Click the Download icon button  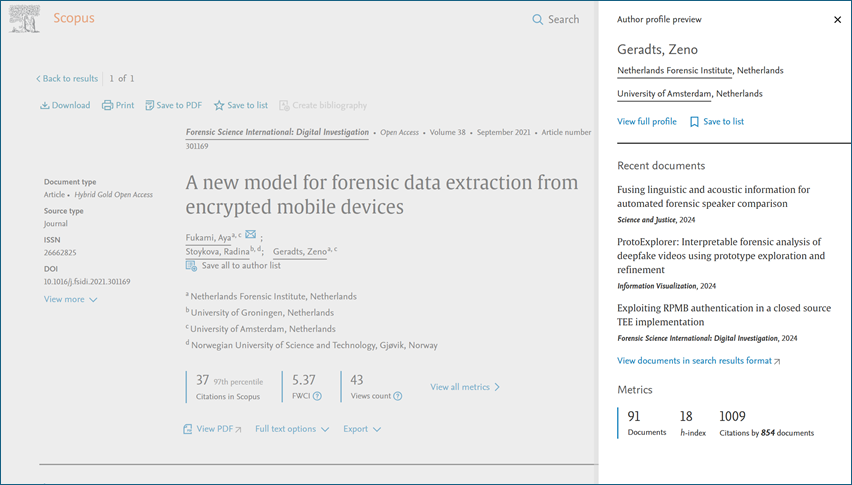[44, 105]
